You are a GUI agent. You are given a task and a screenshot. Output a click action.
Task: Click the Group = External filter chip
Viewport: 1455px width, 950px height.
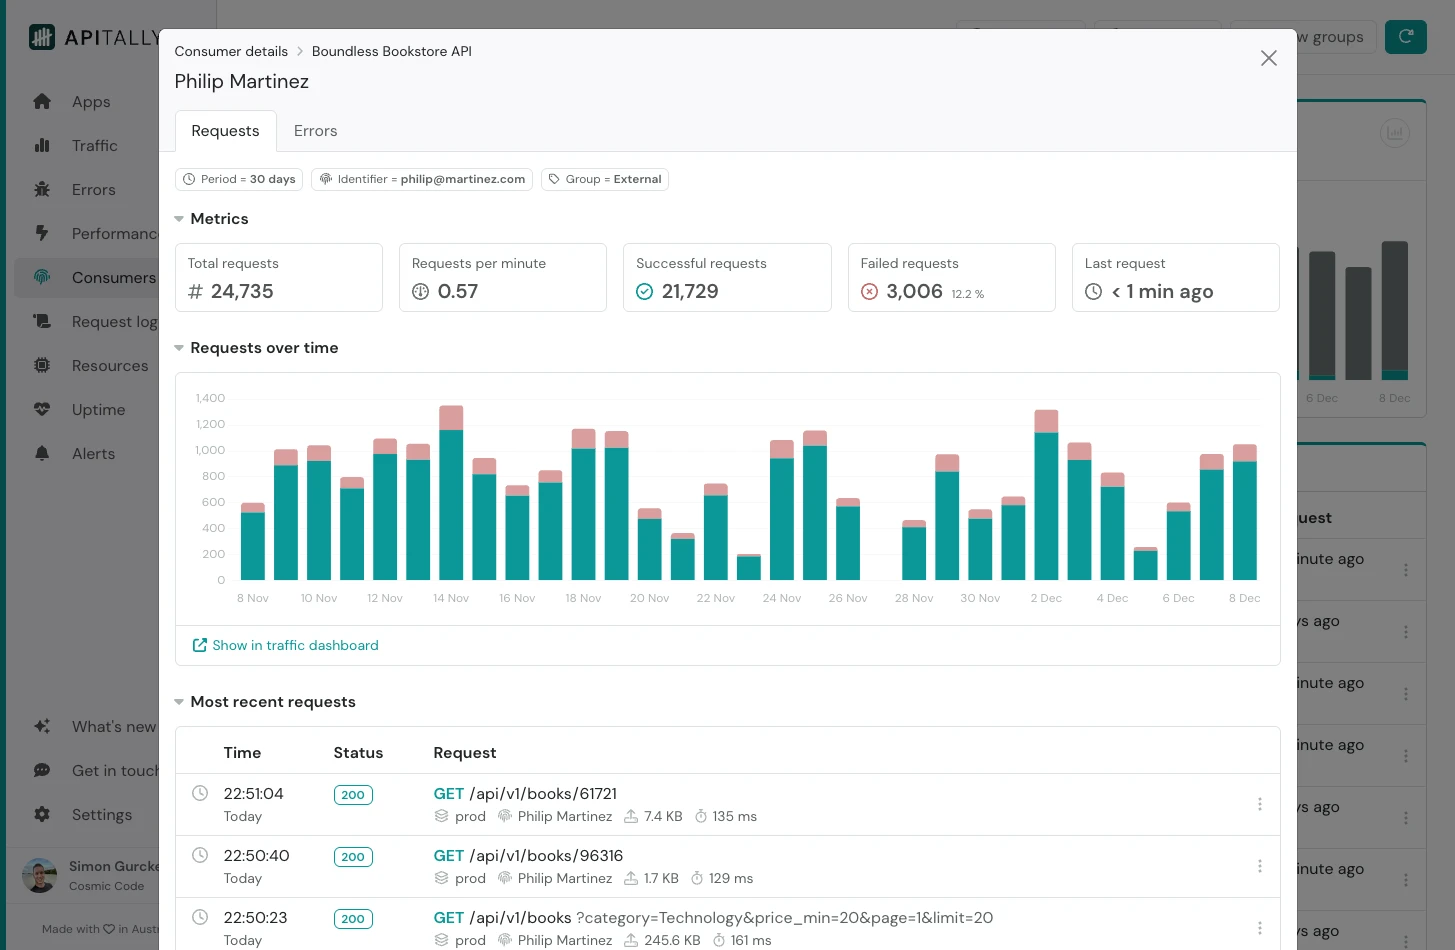coord(604,179)
